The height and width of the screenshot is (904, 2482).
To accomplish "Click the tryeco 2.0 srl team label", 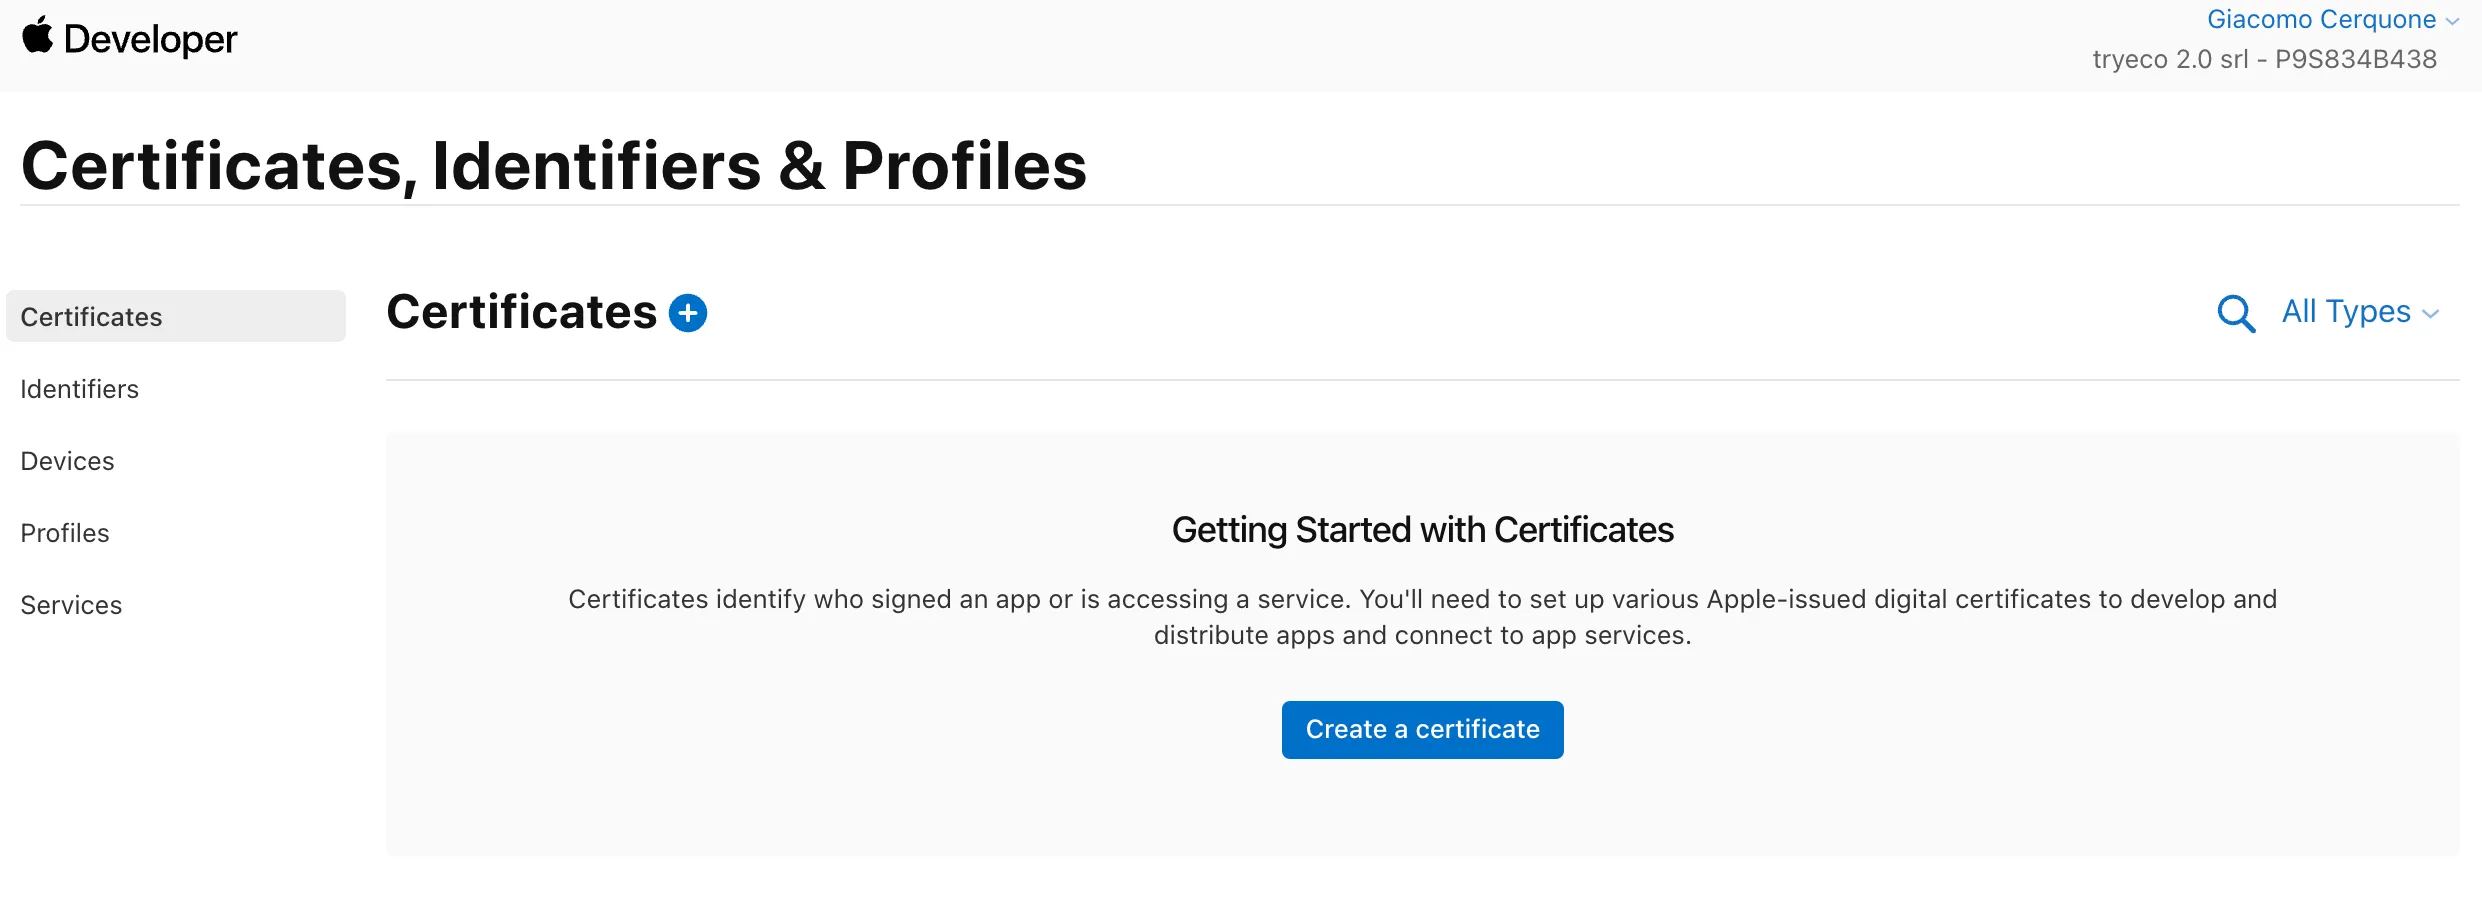I will click(2170, 59).
